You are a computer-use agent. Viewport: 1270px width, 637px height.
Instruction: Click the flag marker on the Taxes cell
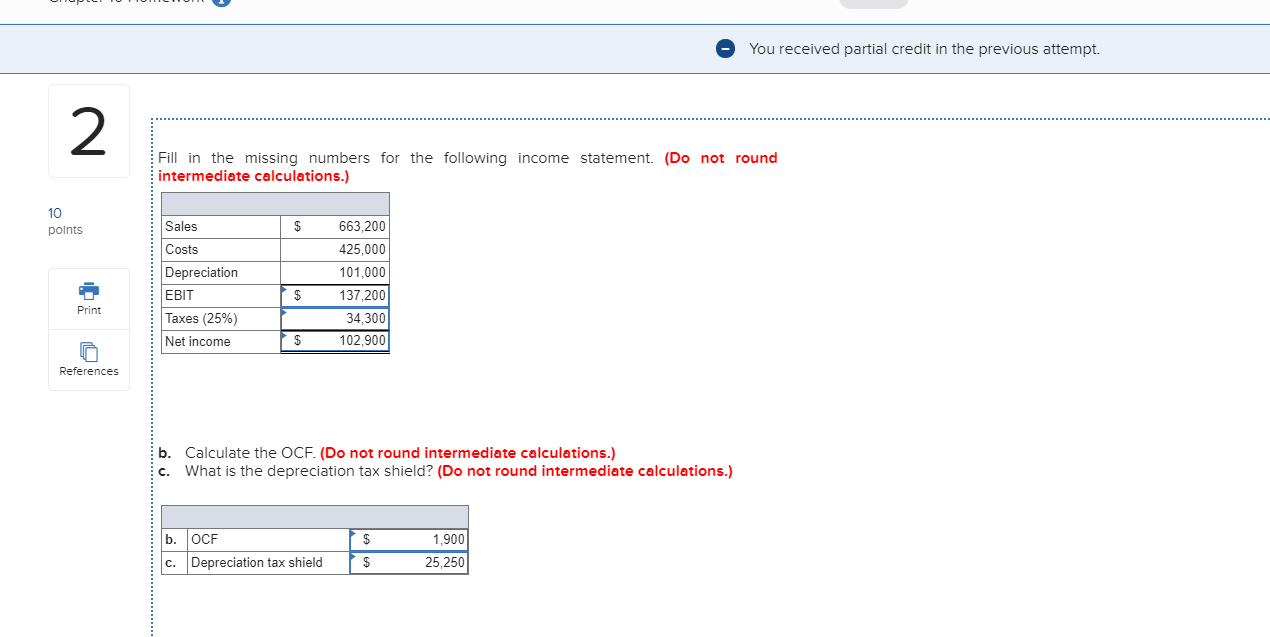coord(283,313)
